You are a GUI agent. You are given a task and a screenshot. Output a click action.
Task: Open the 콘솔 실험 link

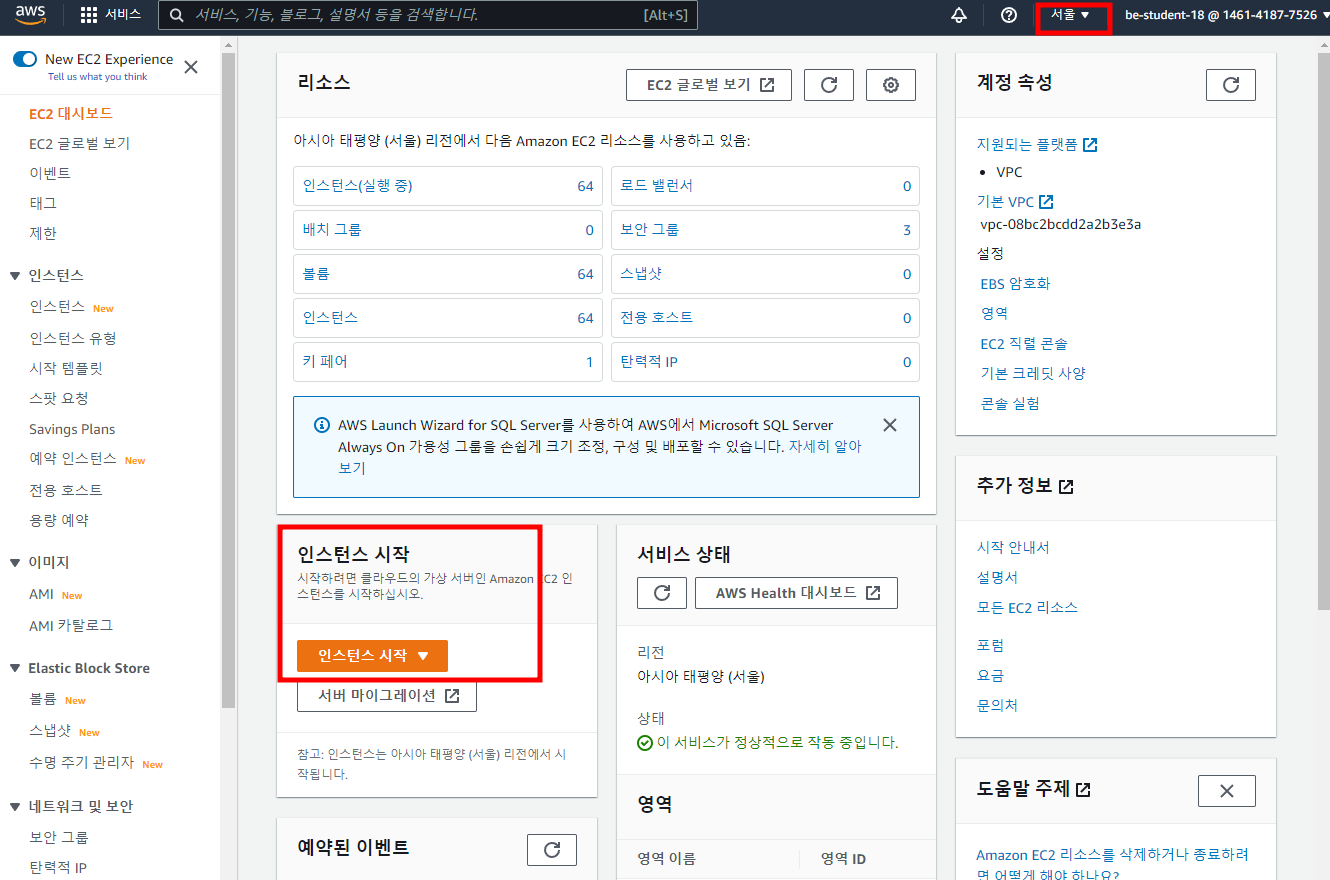(x=1009, y=403)
